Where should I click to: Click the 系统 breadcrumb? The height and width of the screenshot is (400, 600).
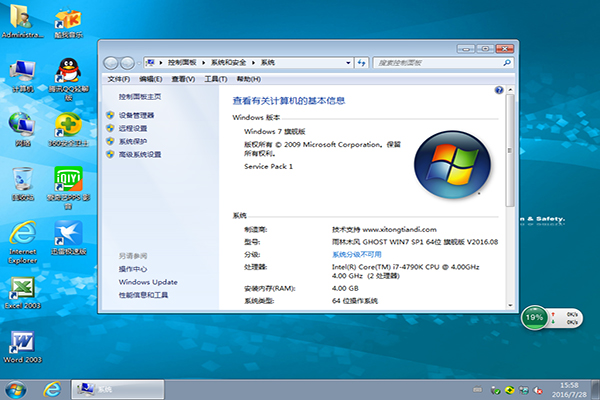(267, 63)
